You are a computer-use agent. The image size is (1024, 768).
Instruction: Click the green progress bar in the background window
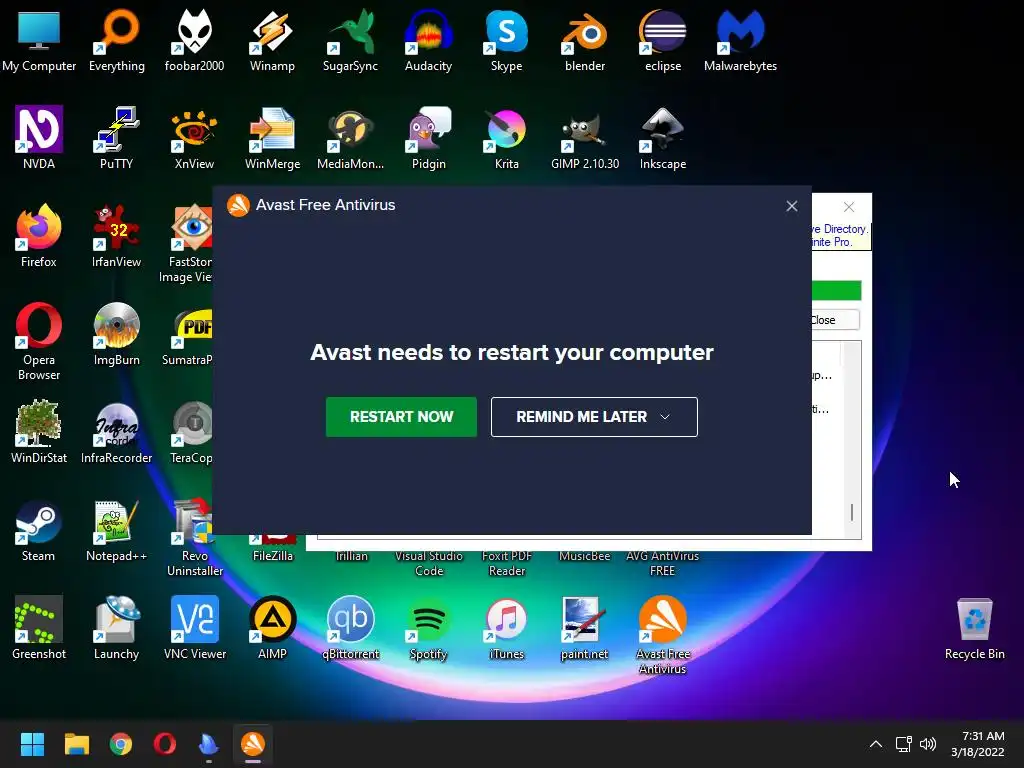pyautogui.click(x=837, y=290)
